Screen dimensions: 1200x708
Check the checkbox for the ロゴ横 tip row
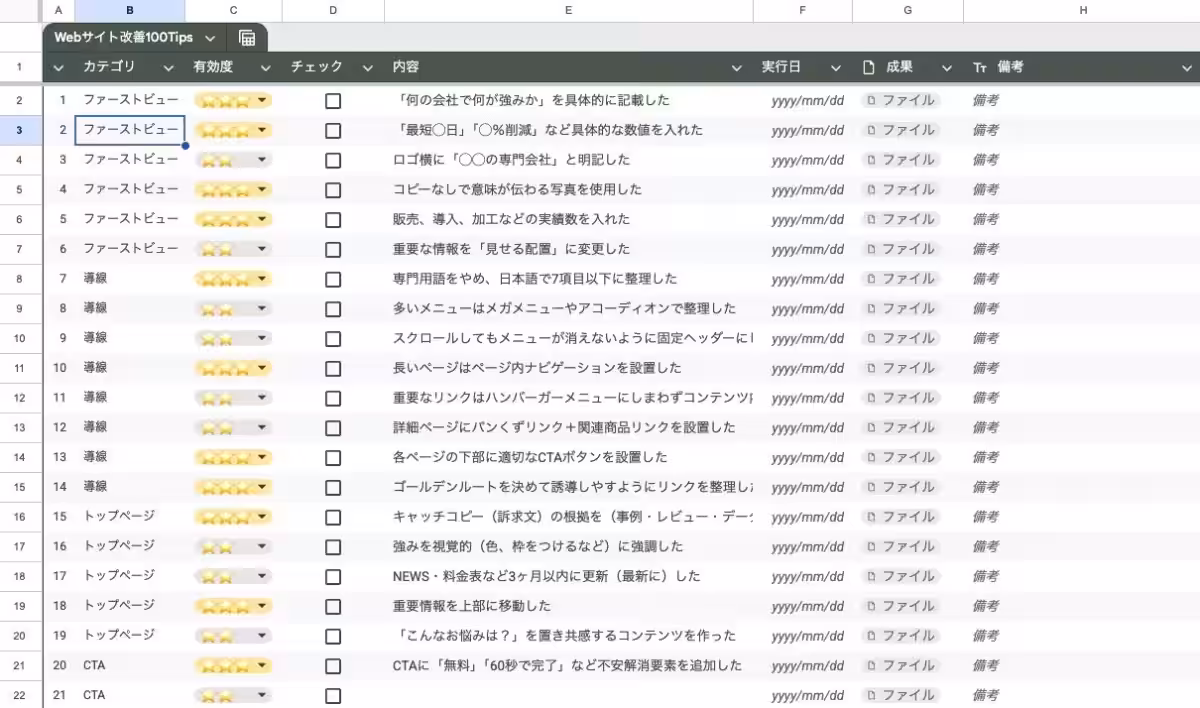(x=332, y=159)
